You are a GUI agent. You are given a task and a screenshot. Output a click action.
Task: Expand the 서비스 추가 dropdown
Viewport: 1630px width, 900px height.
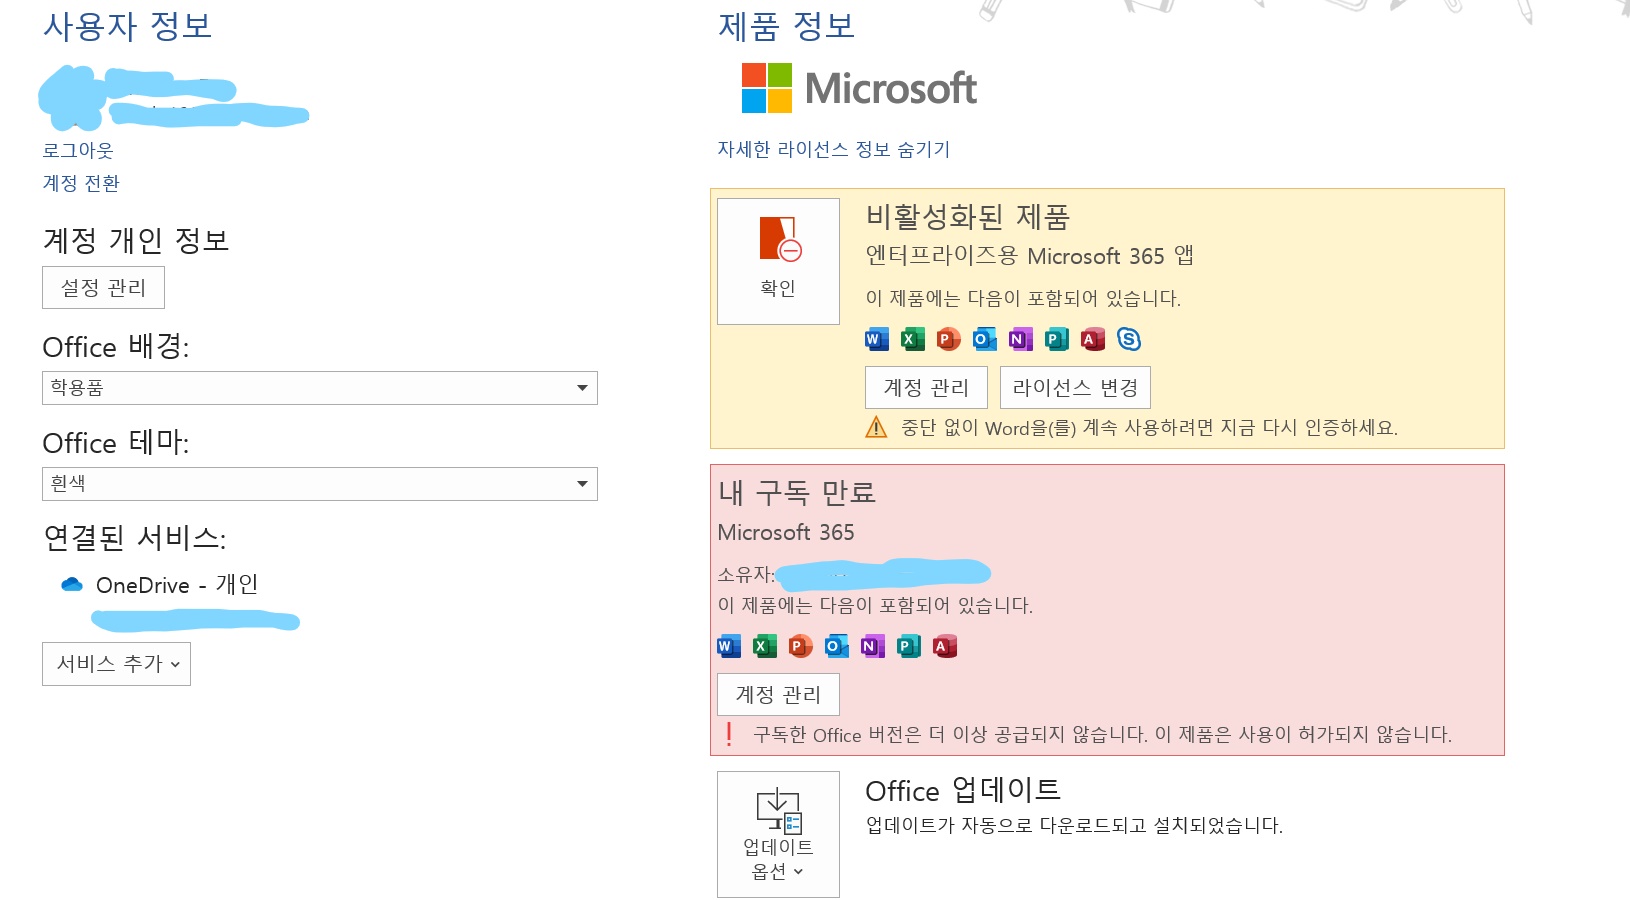tap(116, 664)
